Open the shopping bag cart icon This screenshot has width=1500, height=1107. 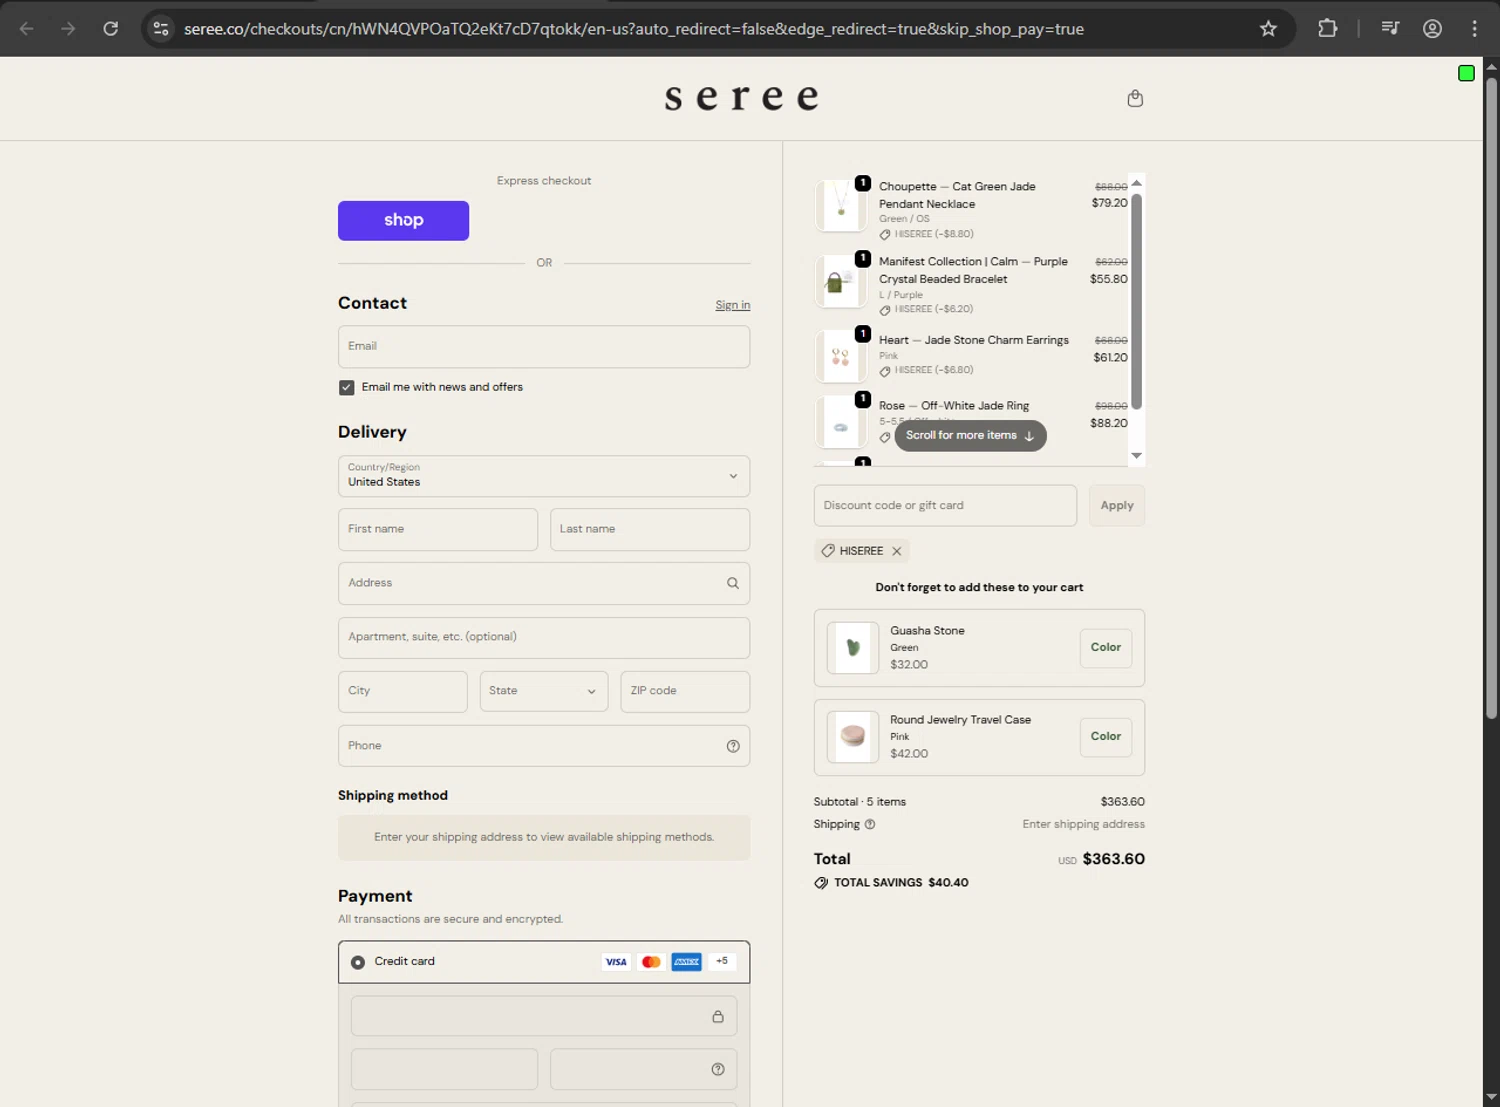click(1135, 98)
